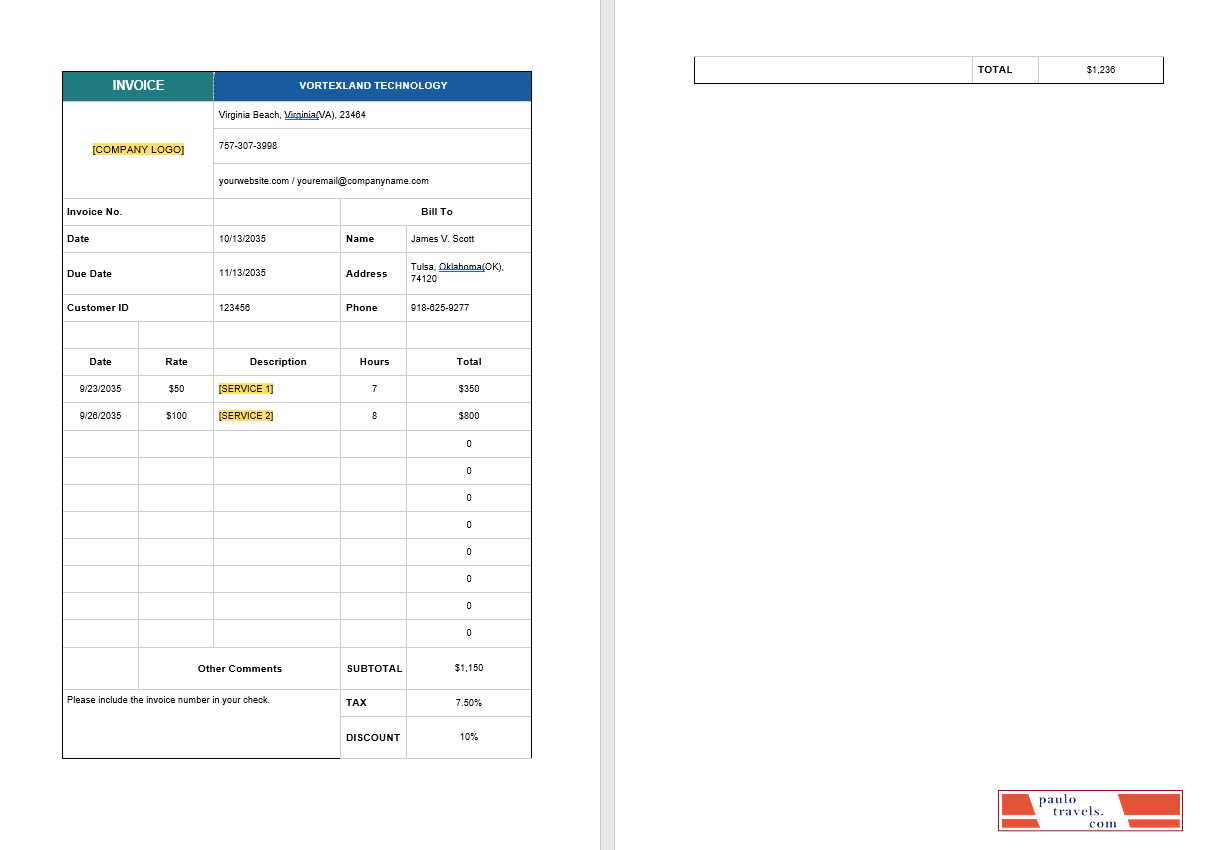The image size is (1220, 850).
Task: Click the invoice number reminder note
Action: [168, 699]
